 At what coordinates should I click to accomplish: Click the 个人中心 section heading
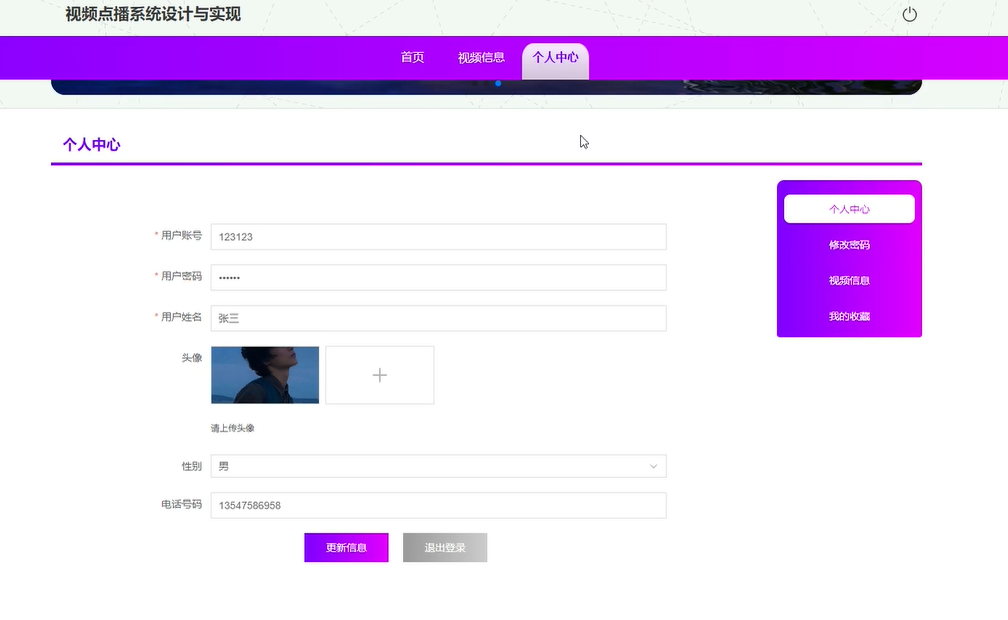91,145
